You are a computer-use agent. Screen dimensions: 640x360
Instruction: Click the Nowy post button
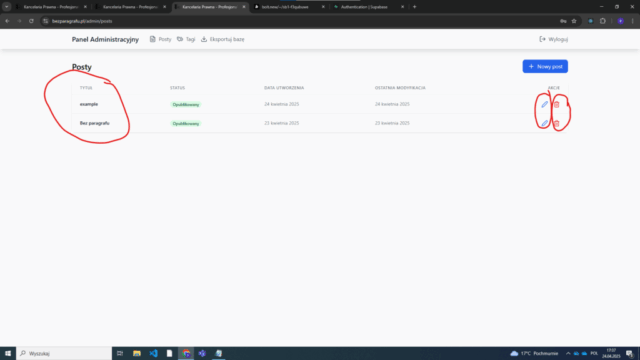[545, 67]
